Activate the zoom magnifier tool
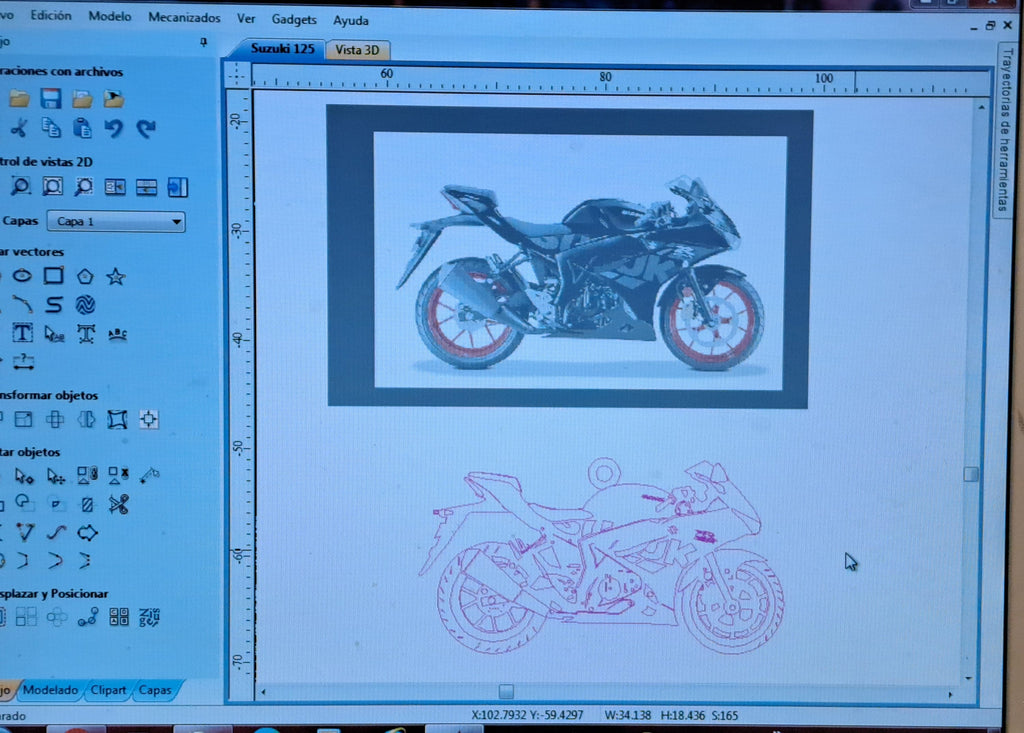The height and width of the screenshot is (733, 1024). pos(20,187)
